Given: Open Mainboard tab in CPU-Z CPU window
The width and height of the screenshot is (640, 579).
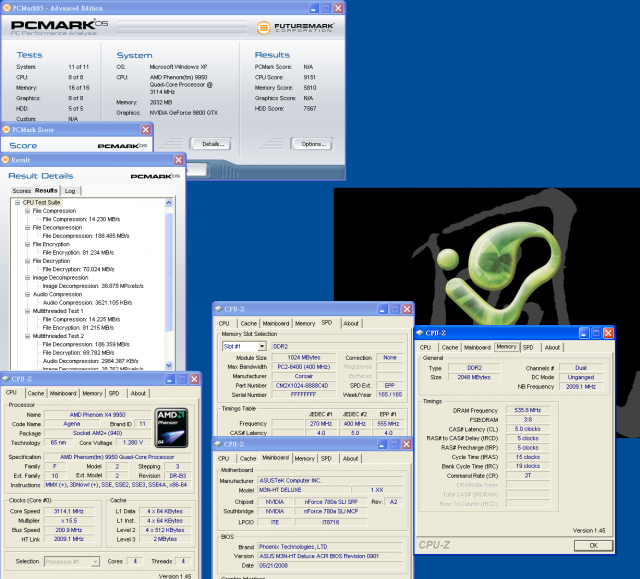Looking at the screenshot, I should (x=63, y=393).
